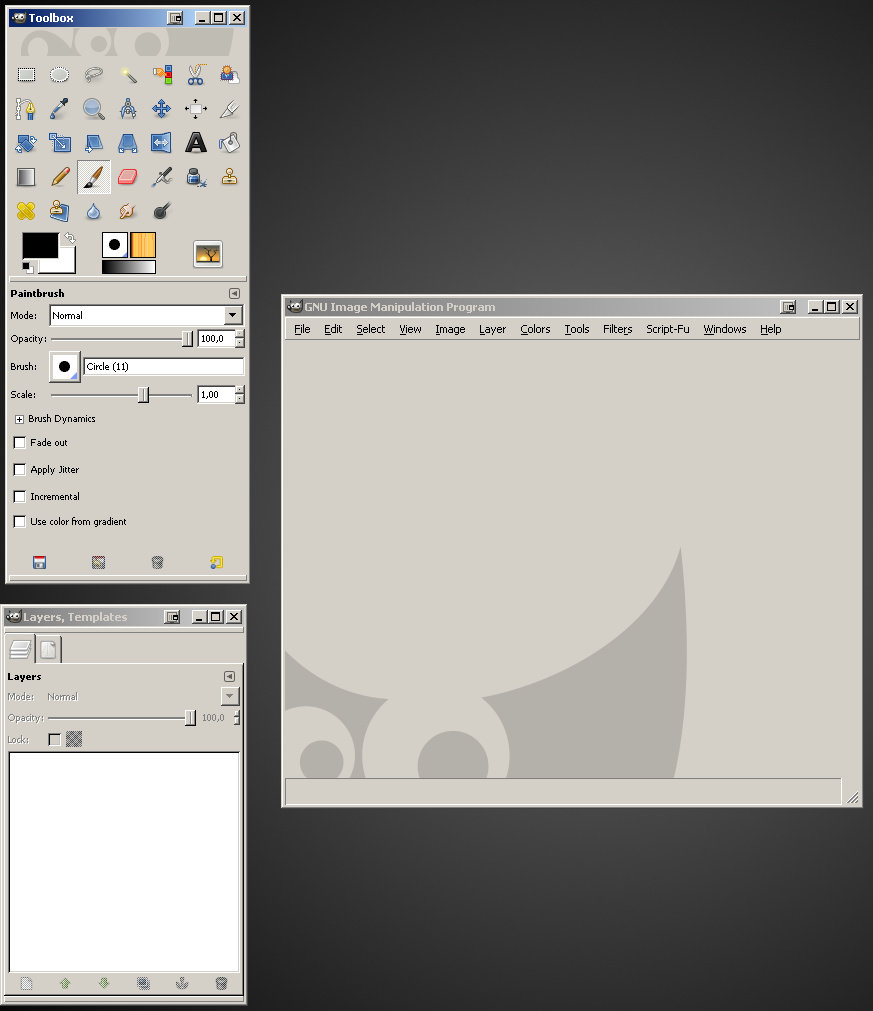This screenshot has height=1011, width=873.
Task: Activate the Crop knife tool
Action: [x=230, y=108]
